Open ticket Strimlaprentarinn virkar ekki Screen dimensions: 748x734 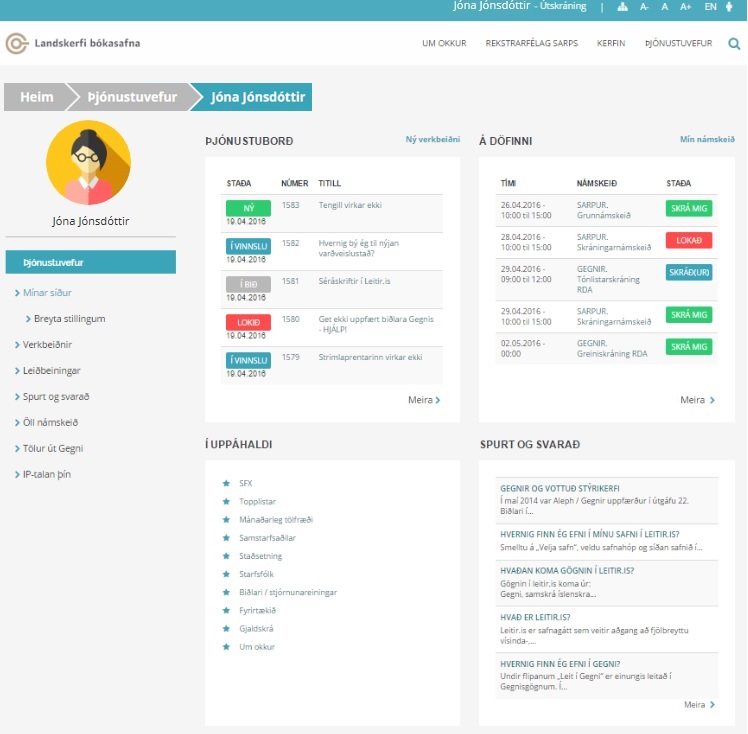[x=370, y=357]
